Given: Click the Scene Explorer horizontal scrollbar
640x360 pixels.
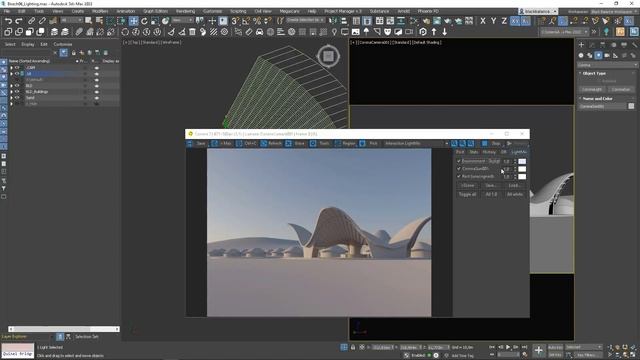Looking at the screenshot, I should pos(64,329).
